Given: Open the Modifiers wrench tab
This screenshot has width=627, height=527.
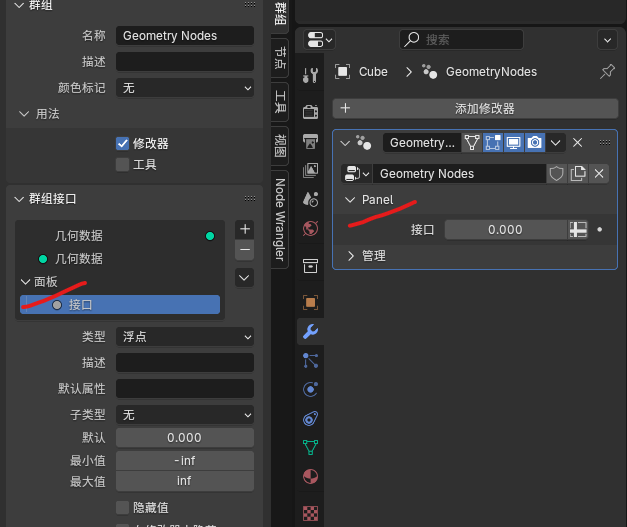Looking at the screenshot, I should pos(310,331).
